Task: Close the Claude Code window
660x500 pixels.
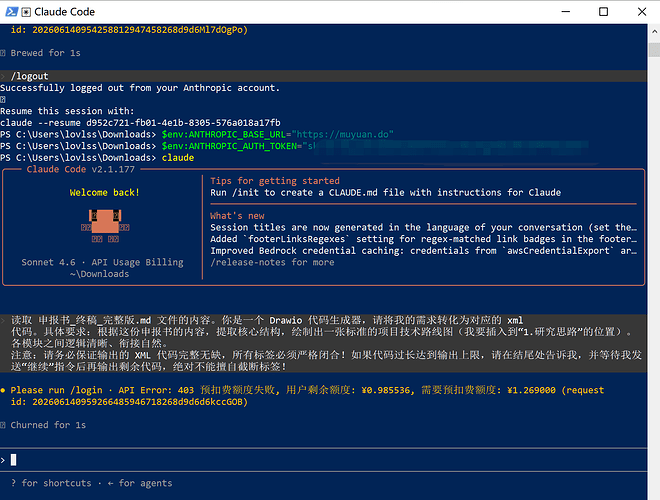Action: [642, 12]
